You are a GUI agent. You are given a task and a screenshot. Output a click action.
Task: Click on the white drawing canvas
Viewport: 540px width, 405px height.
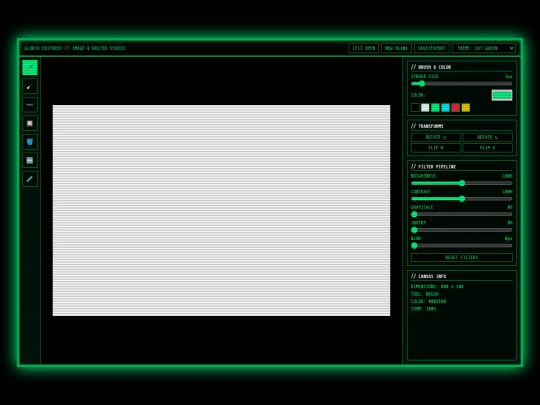click(221, 210)
